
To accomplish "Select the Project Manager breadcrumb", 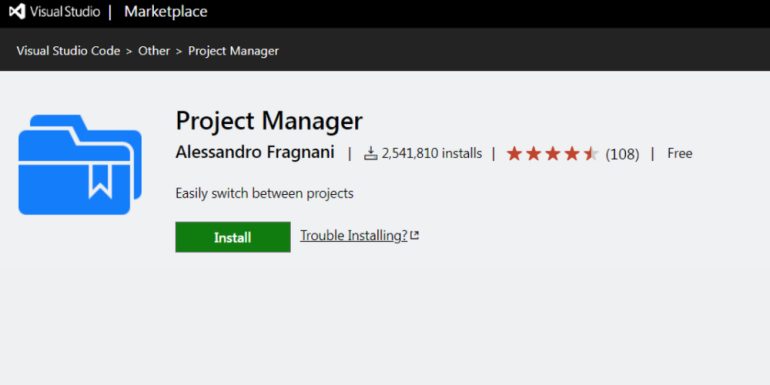I will [233, 51].
